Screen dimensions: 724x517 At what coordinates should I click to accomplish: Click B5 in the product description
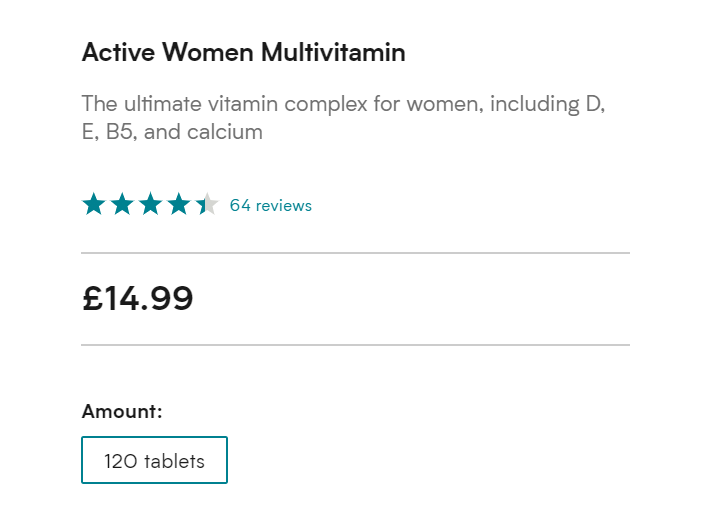[x=119, y=132]
